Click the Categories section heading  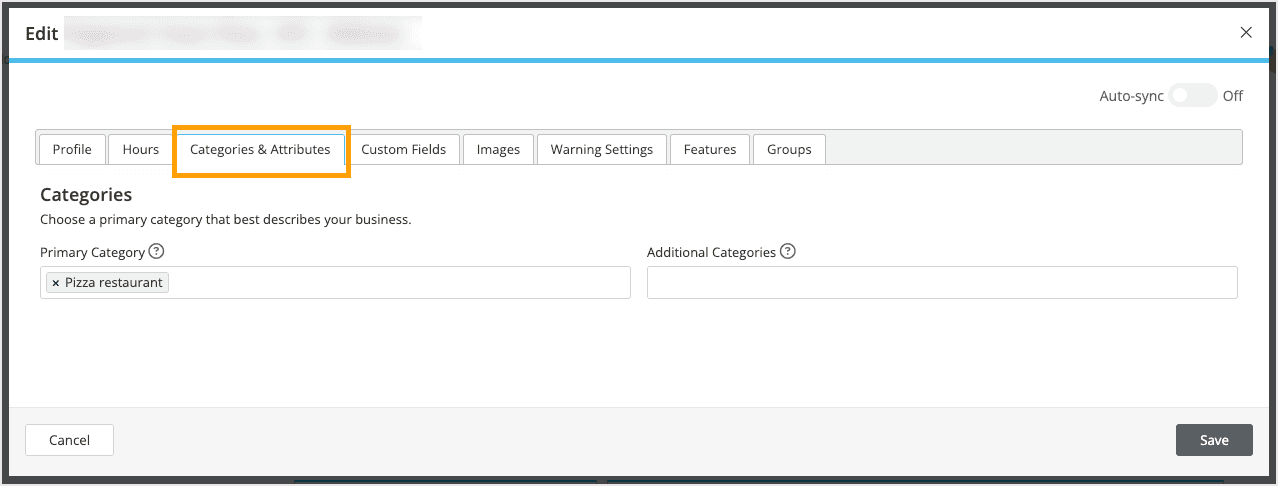[x=86, y=195]
